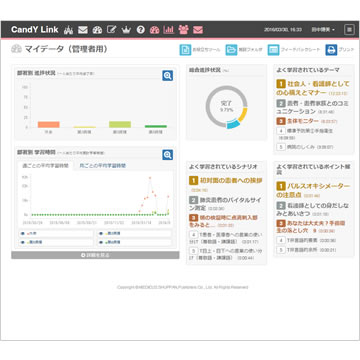Open scenario 肺炎患者のバイタルサイン測定

coord(225,204)
